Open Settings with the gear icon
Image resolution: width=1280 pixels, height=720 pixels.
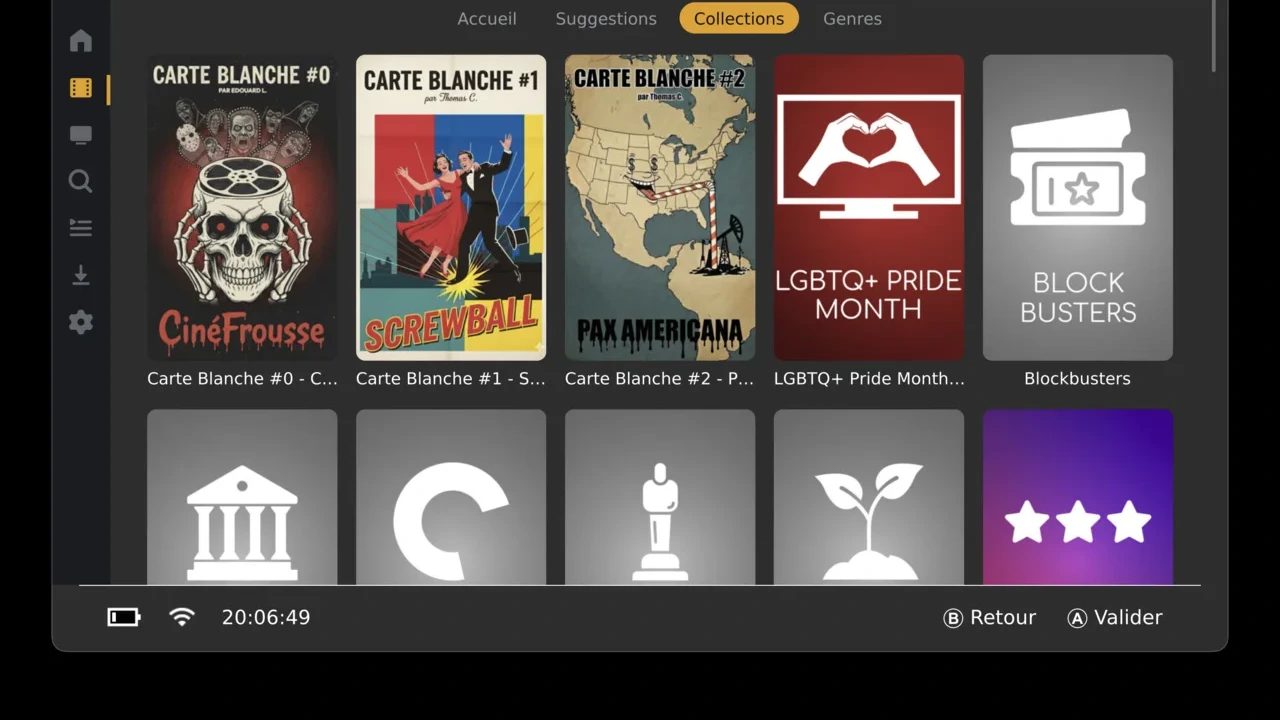click(81, 322)
